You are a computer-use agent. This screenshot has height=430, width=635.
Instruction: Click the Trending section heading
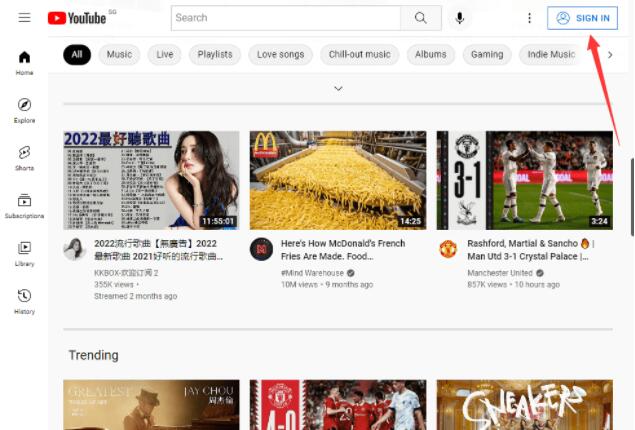[94, 355]
